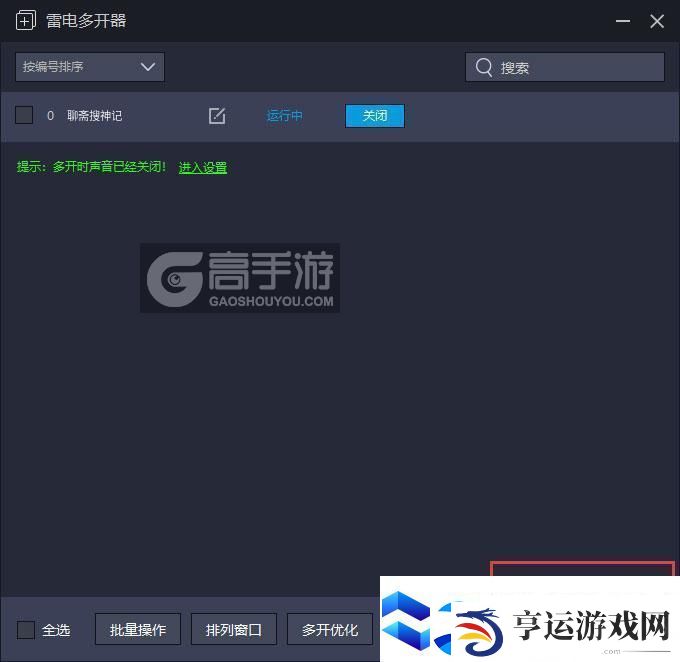Click the 关闭 button for instance 0
680x662 pixels.
(x=375, y=116)
